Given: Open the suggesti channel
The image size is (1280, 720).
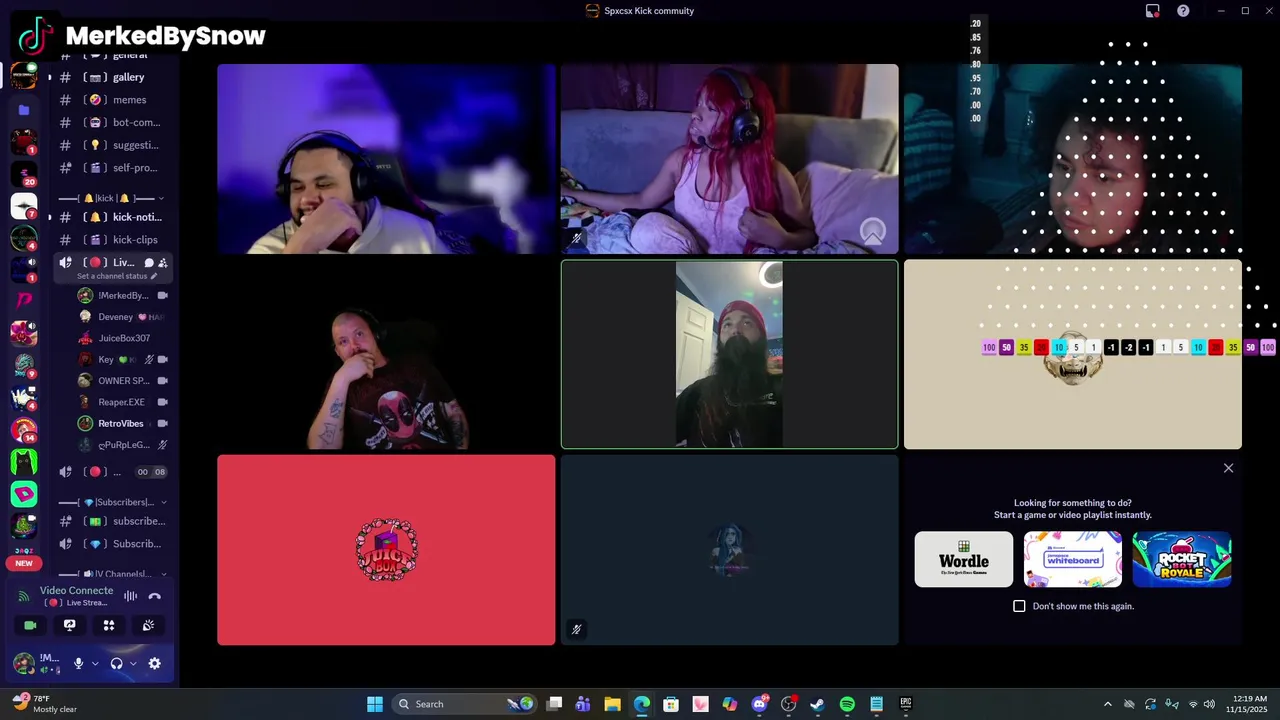Looking at the screenshot, I should pos(112,145).
